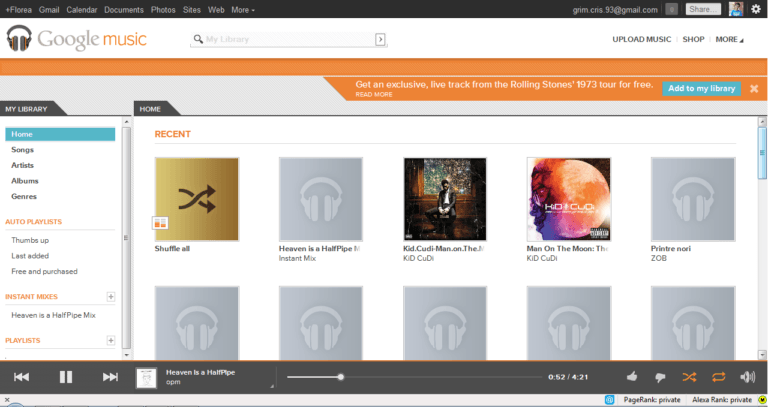Viewport: 768px width, 407px height.
Task: Click the Alexa Rank status icon
Action: tap(762, 400)
